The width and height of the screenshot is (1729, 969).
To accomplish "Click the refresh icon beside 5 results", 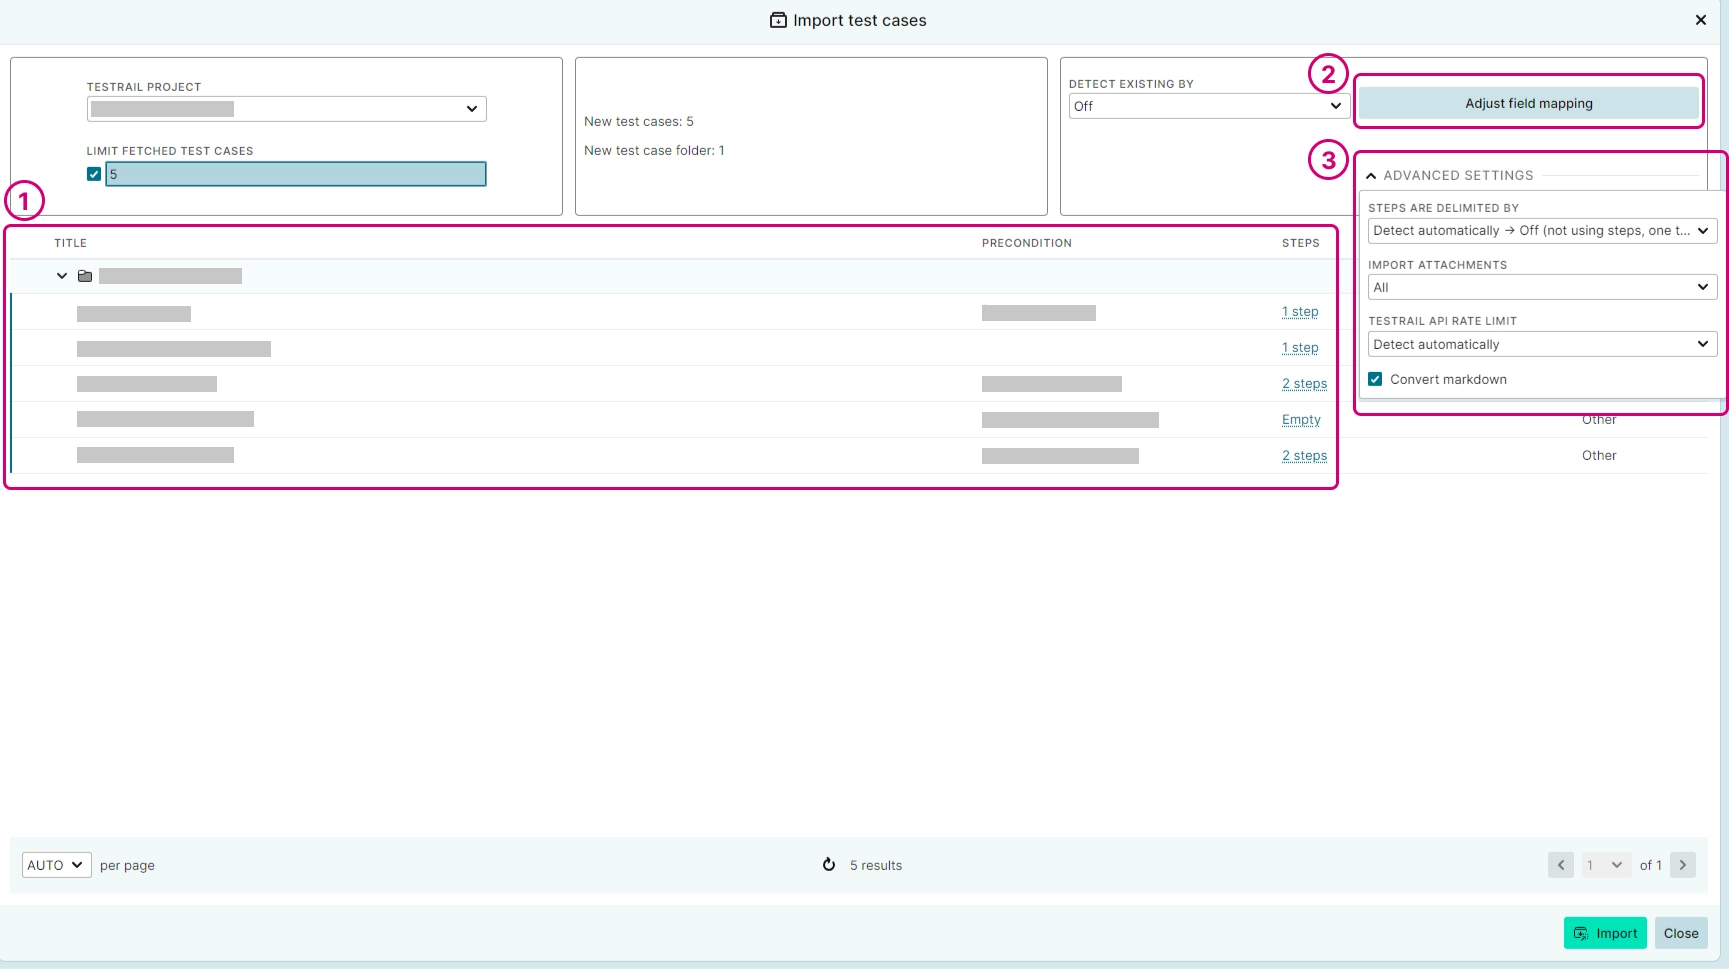I will (x=828, y=865).
